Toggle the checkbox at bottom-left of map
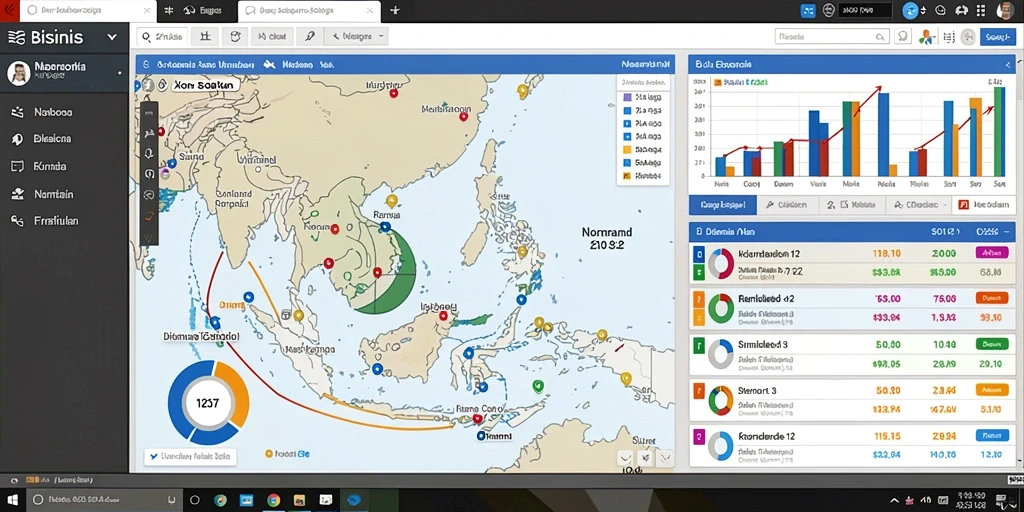1024x512 pixels. pyautogui.click(x=154, y=456)
